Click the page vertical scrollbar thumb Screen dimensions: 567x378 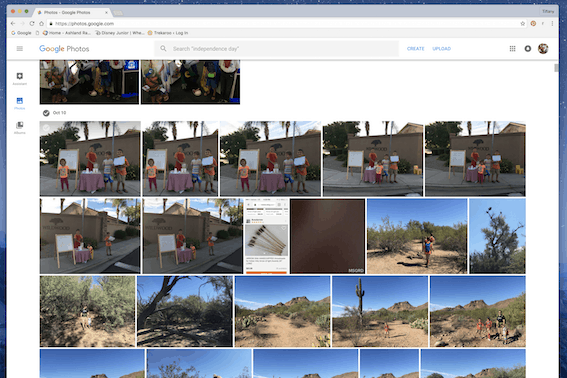coord(556,68)
